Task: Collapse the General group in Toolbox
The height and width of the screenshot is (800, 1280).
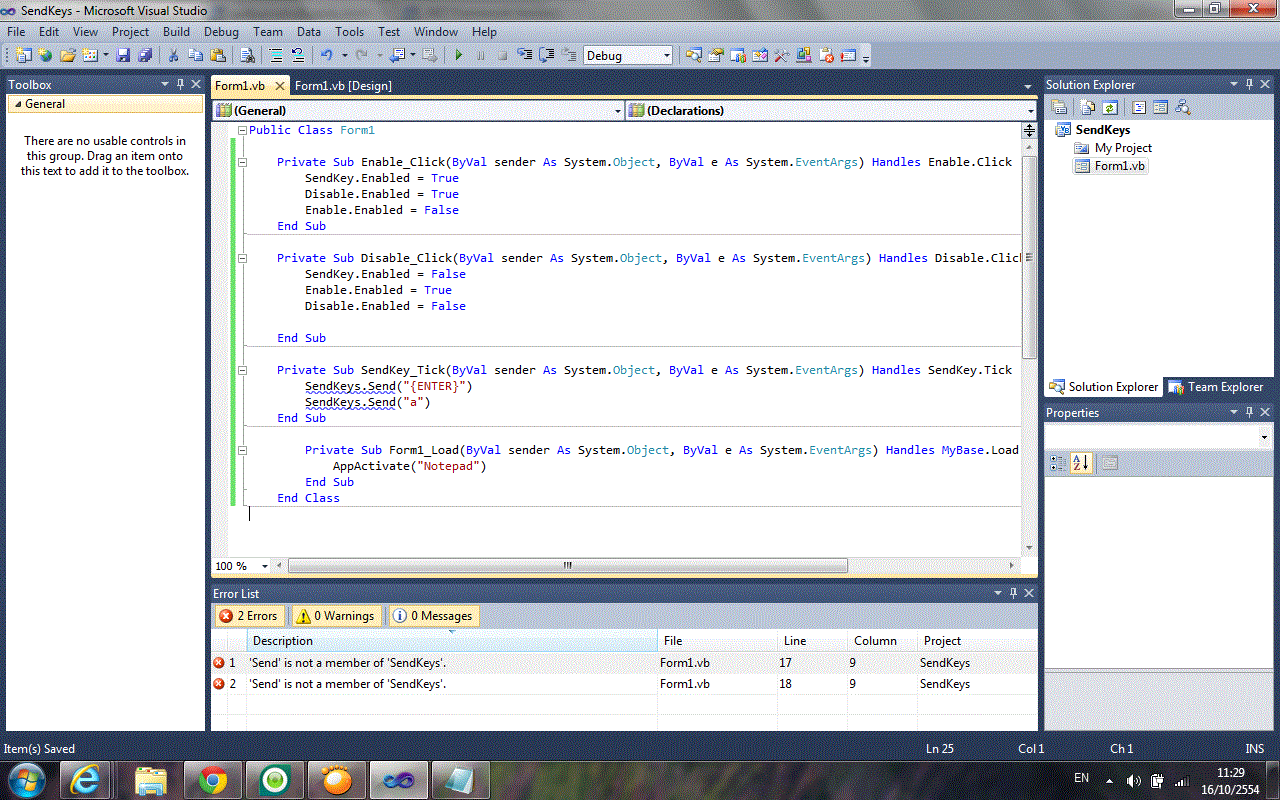Action: click(17, 104)
